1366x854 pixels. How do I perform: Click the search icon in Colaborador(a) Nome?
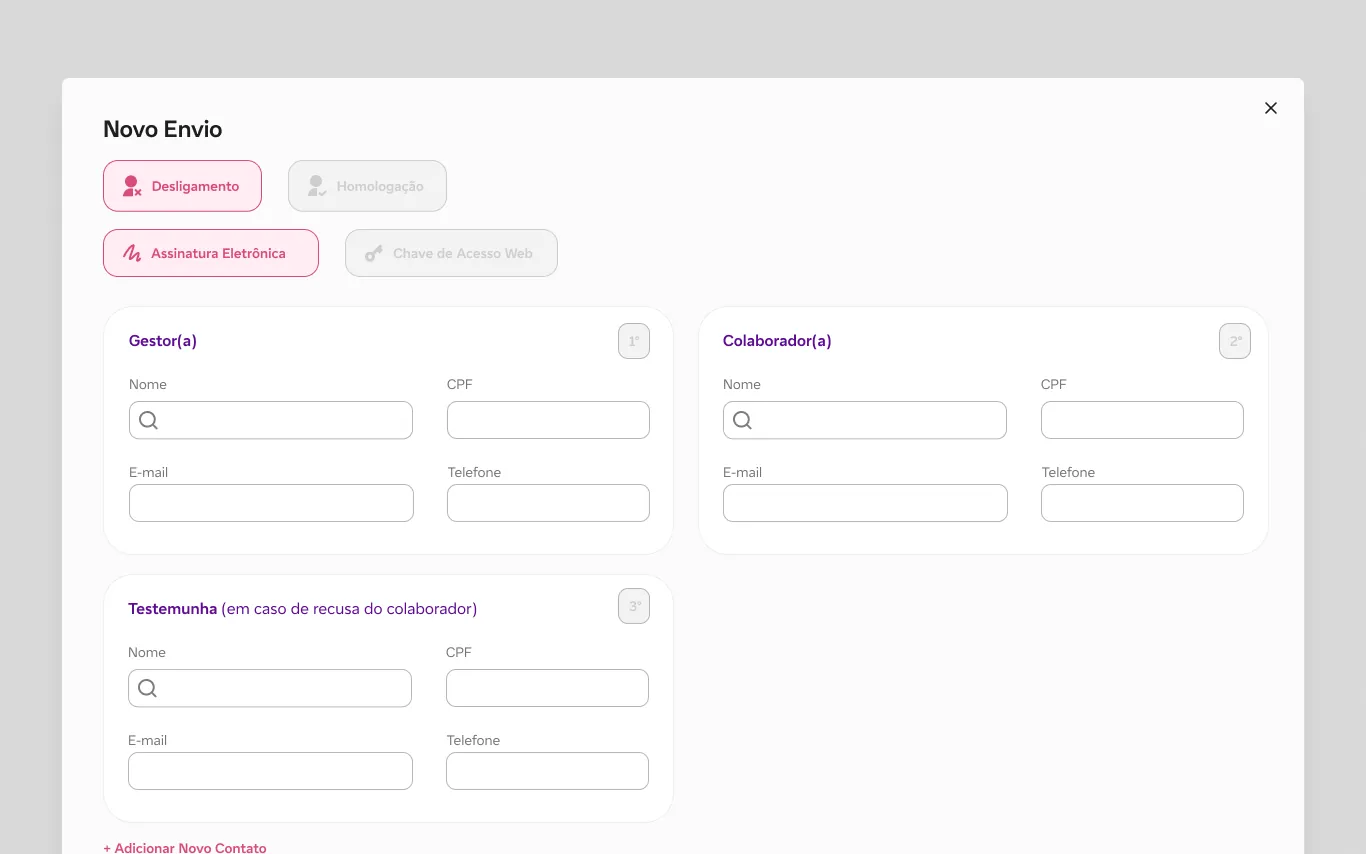742,420
